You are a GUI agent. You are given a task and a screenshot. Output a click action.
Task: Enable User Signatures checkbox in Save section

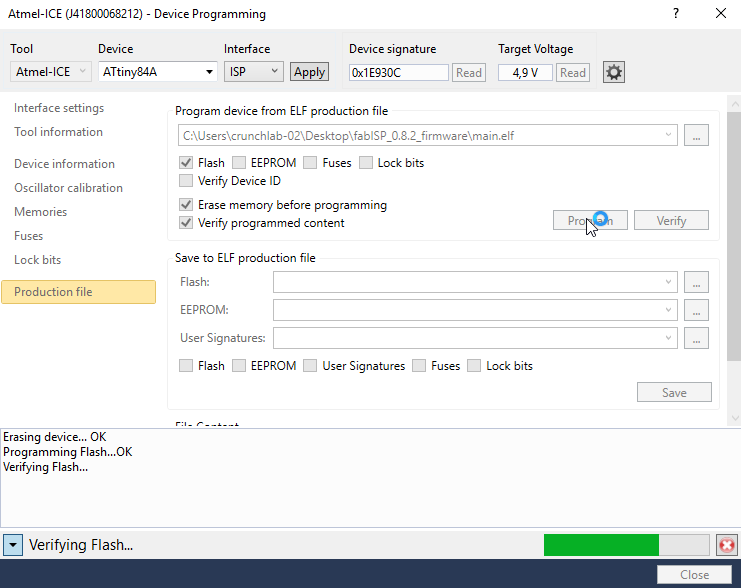[x=310, y=365]
